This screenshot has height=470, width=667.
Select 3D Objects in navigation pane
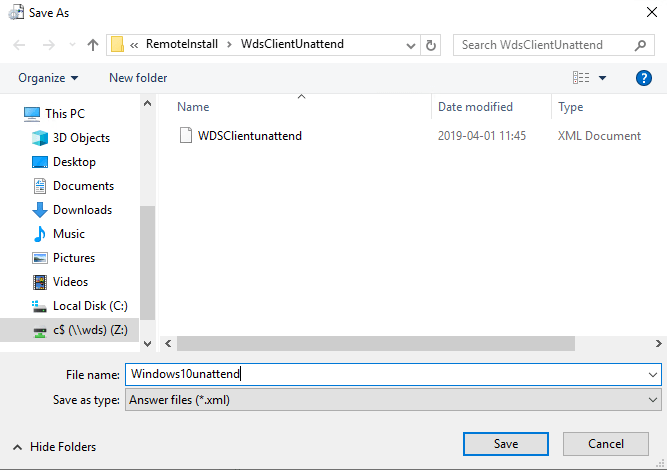[x=81, y=138]
